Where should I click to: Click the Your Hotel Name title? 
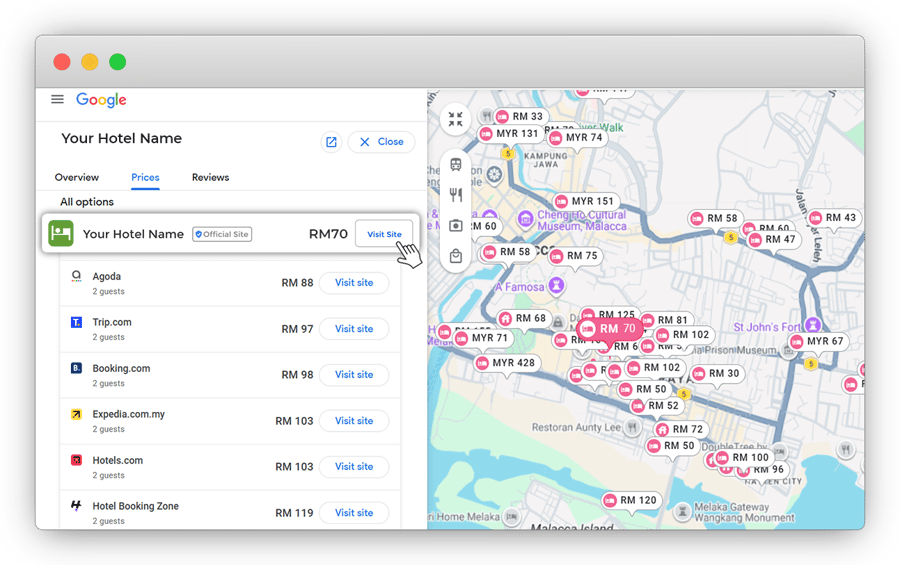122,138
